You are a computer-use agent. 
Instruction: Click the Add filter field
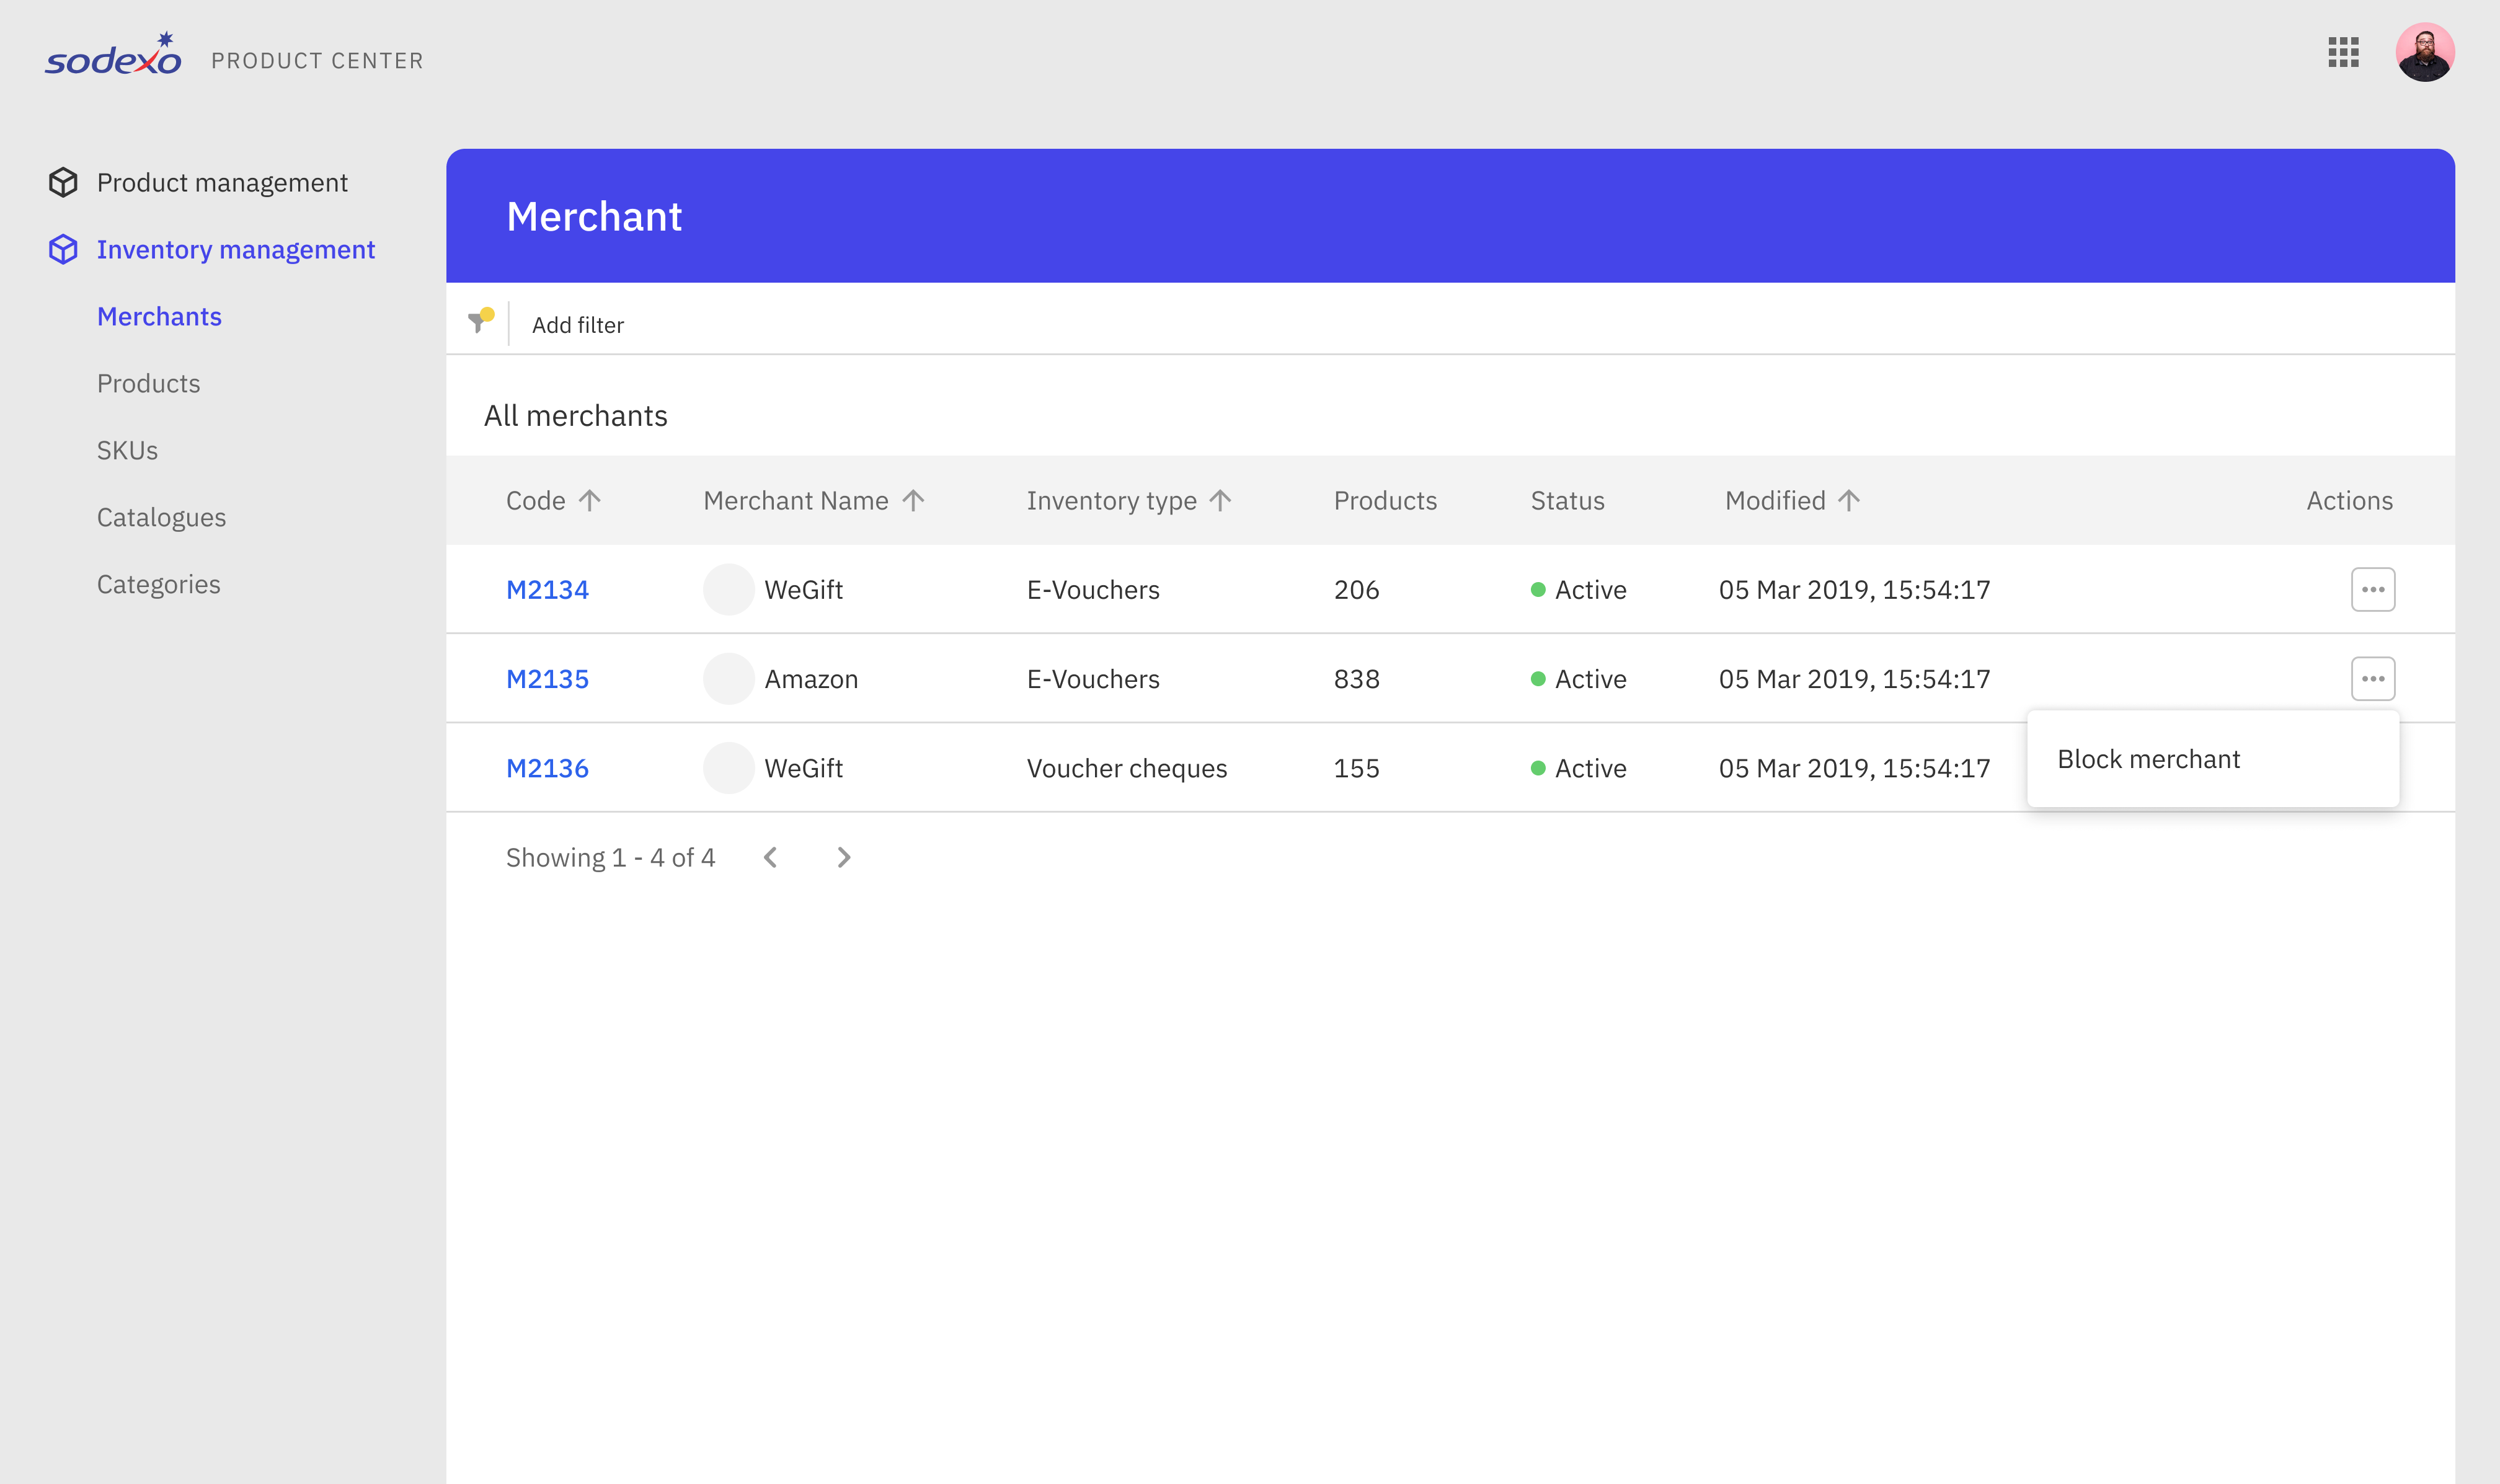click(x=578, y=325)
